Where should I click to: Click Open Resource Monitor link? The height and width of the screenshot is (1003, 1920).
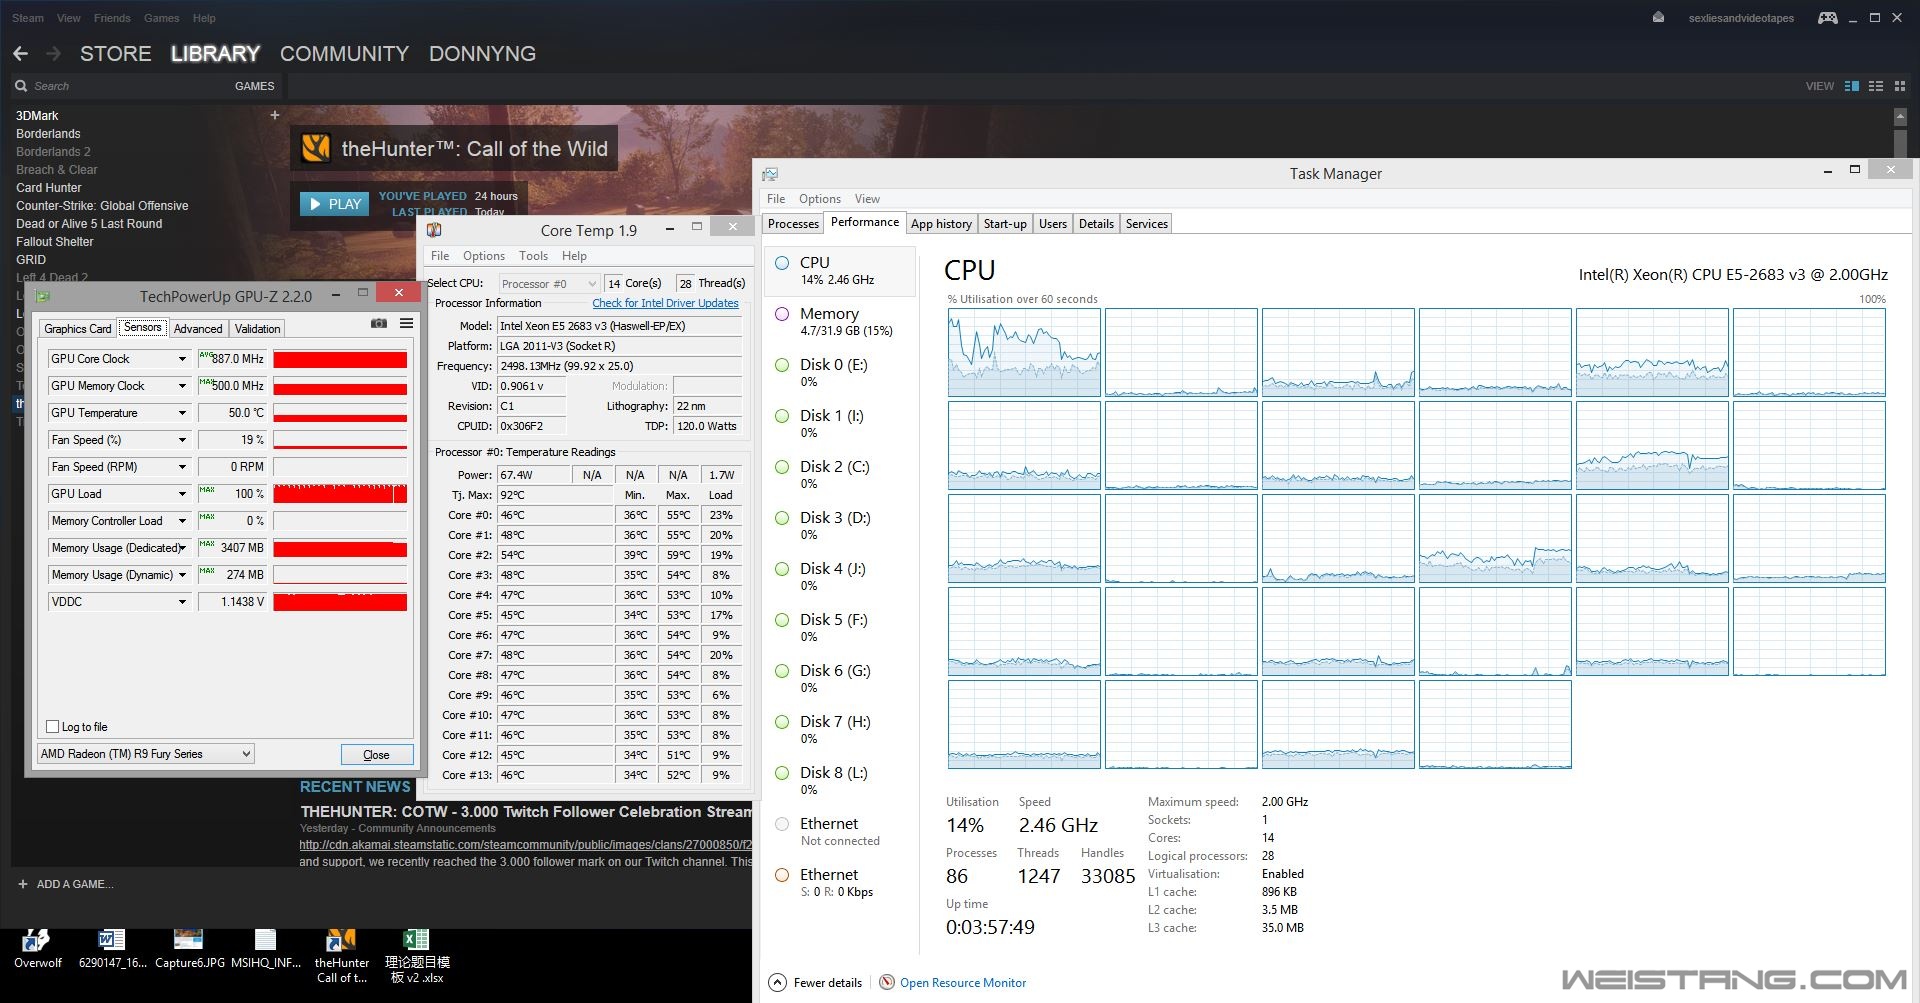click(x=963, y=983)
